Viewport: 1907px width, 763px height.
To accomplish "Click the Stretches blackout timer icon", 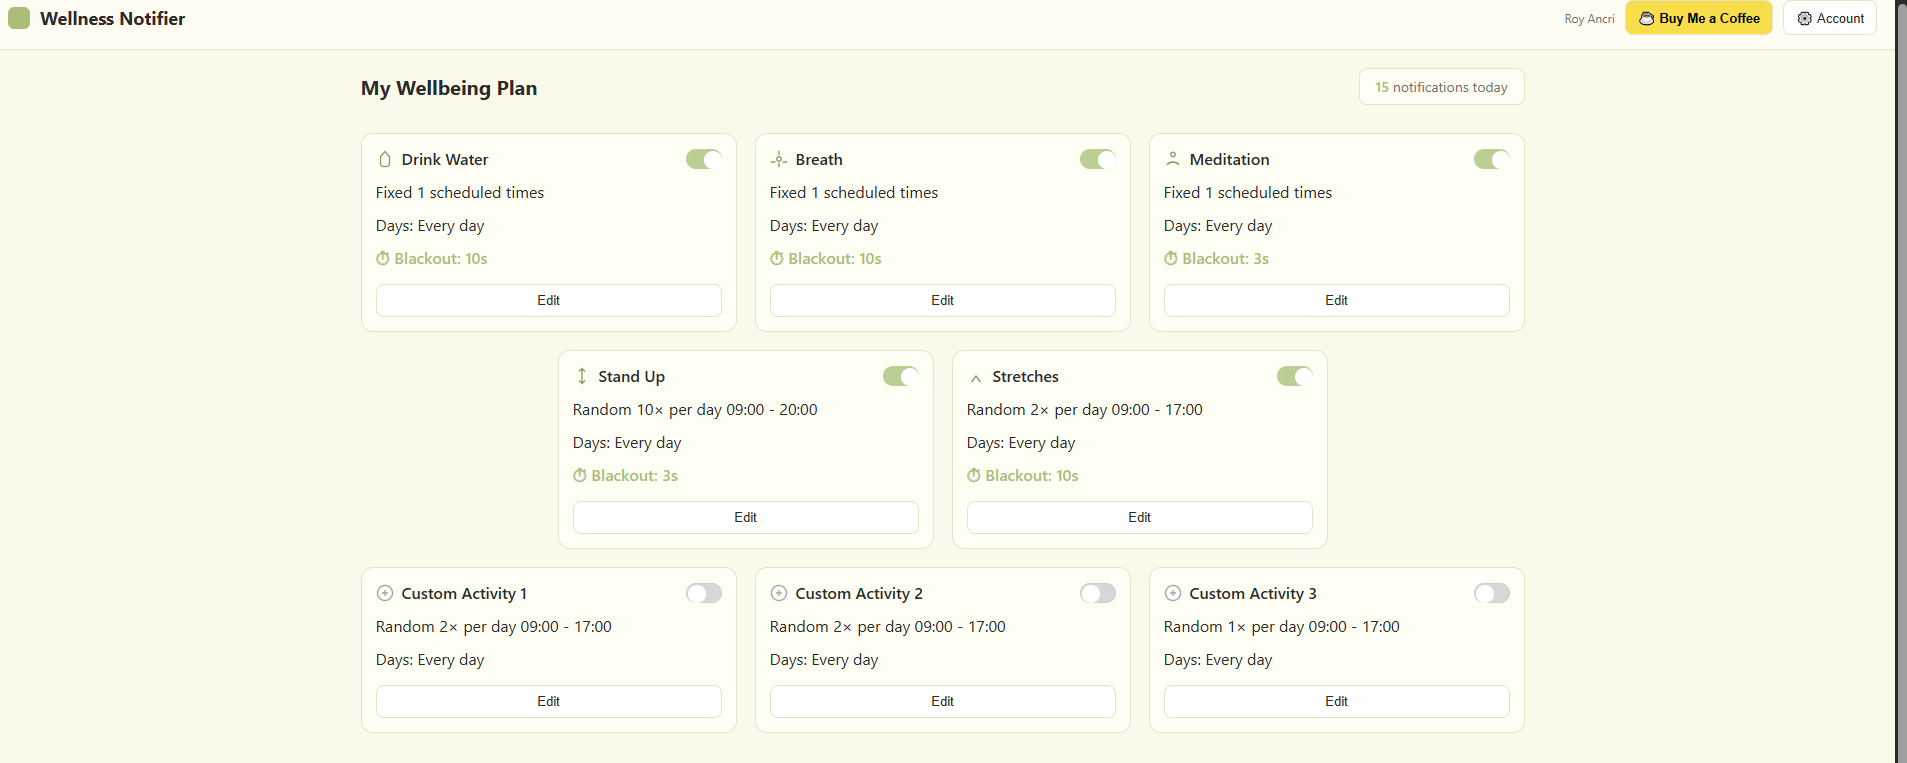I will (x=974, y=475).
